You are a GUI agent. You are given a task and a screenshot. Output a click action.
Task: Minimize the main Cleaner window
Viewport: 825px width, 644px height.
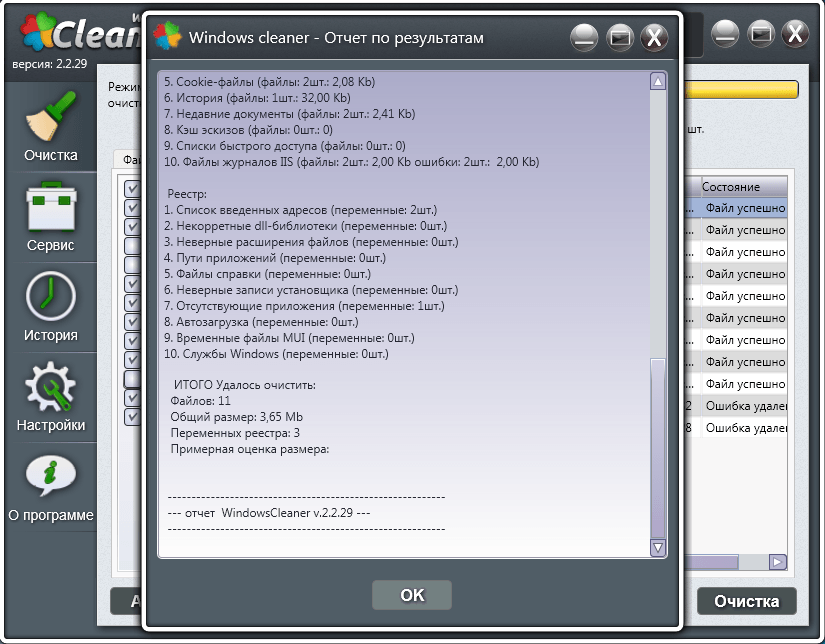pyautogui.click(x=725, y=34)
